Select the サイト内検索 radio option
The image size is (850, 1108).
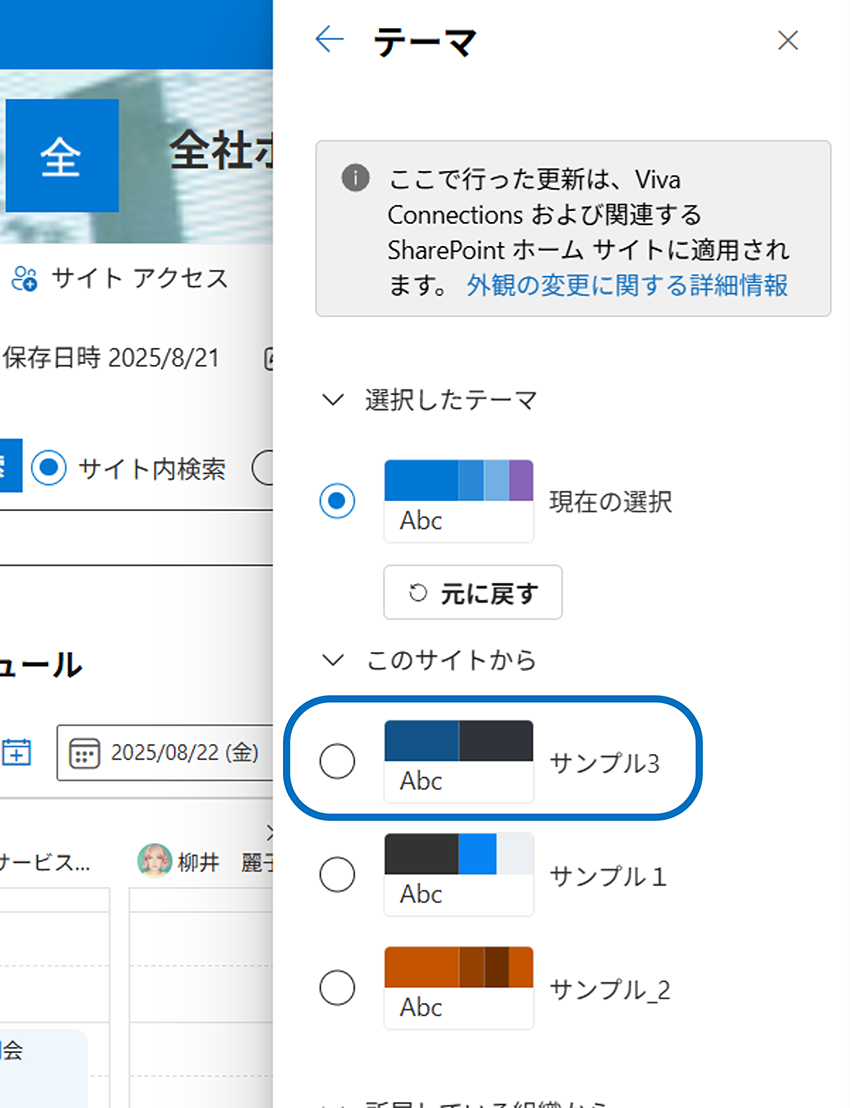(x=48, y=467)
